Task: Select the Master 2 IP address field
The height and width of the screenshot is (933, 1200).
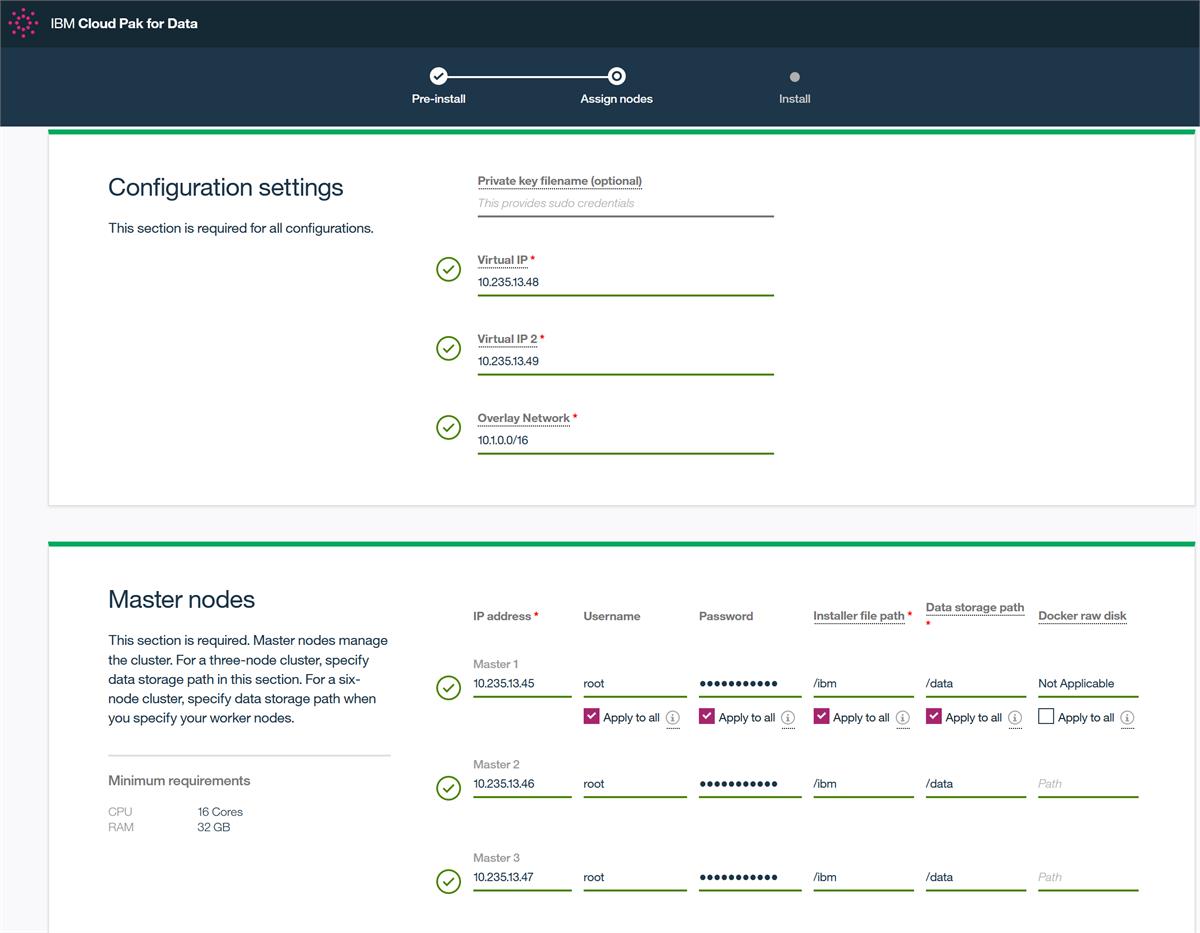Action: 522,784
